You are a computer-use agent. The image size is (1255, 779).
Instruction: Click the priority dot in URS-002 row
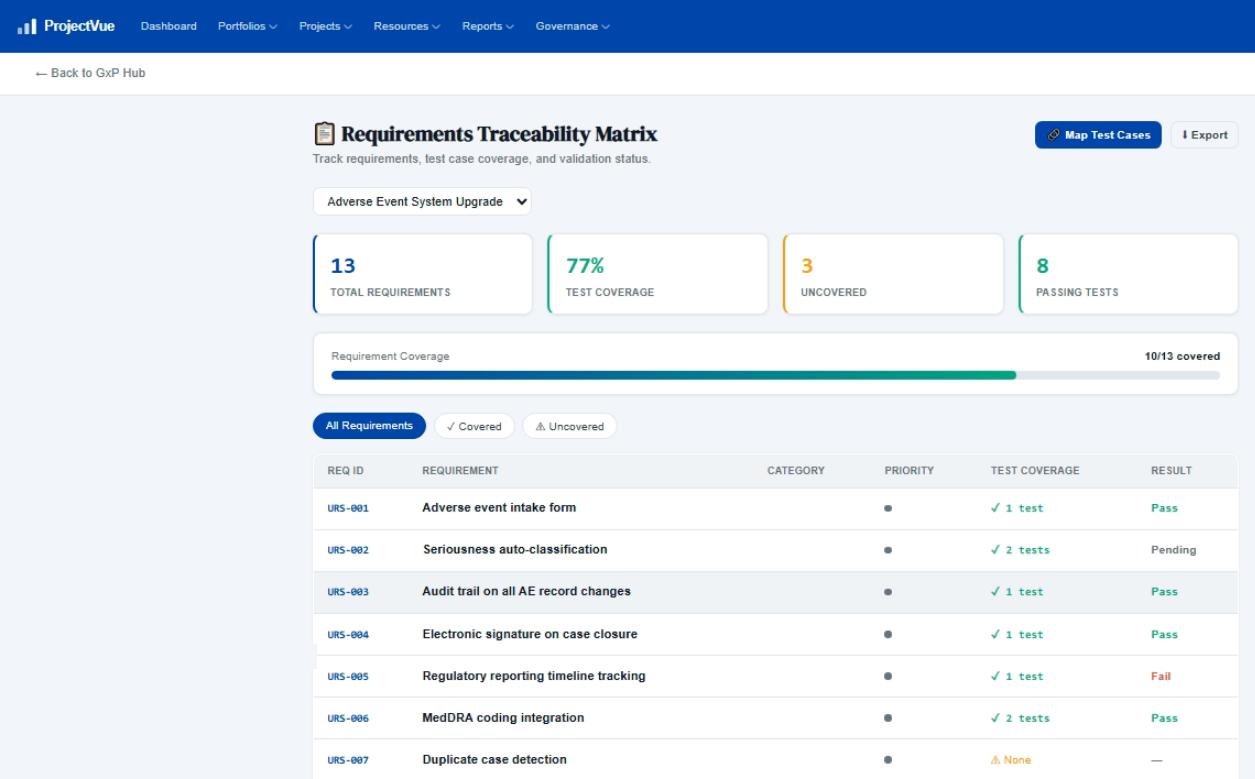(888, 550)
